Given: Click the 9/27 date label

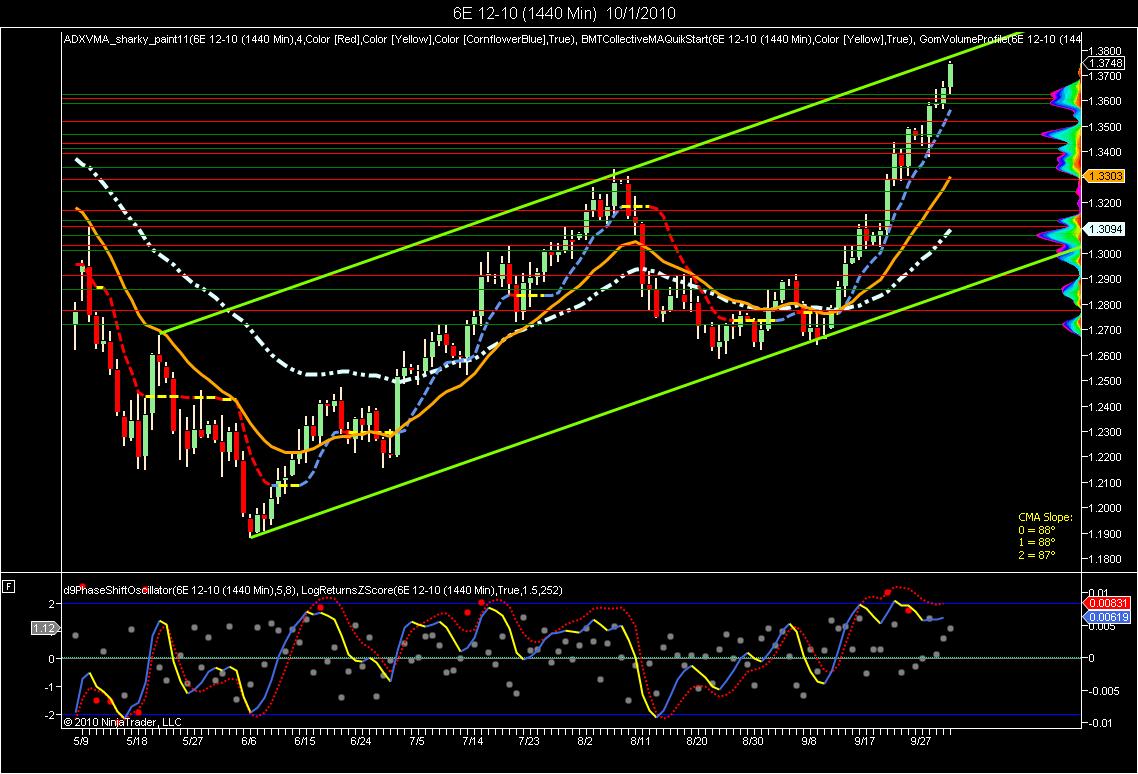Looking at the screenshot, I should (921, 741).
